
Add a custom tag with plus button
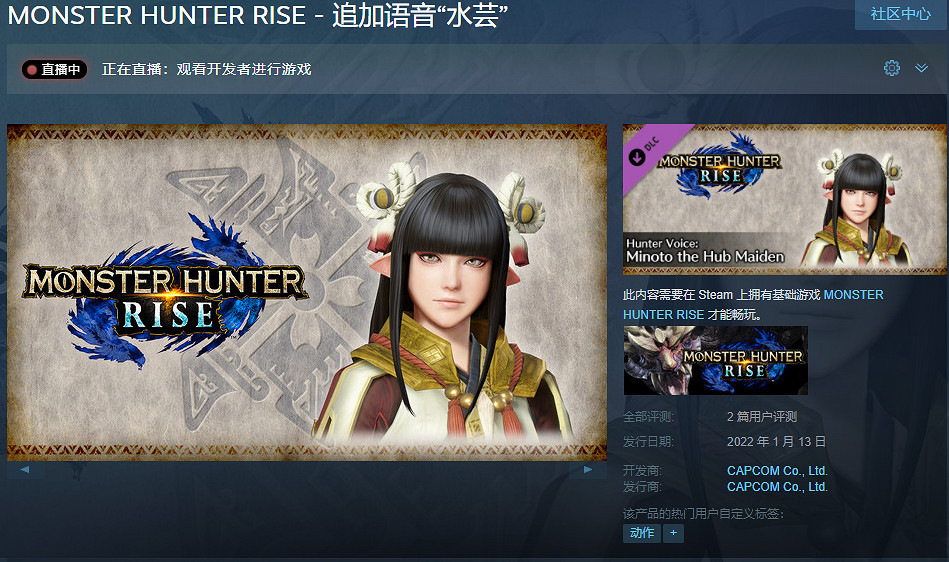click(673, 533)
